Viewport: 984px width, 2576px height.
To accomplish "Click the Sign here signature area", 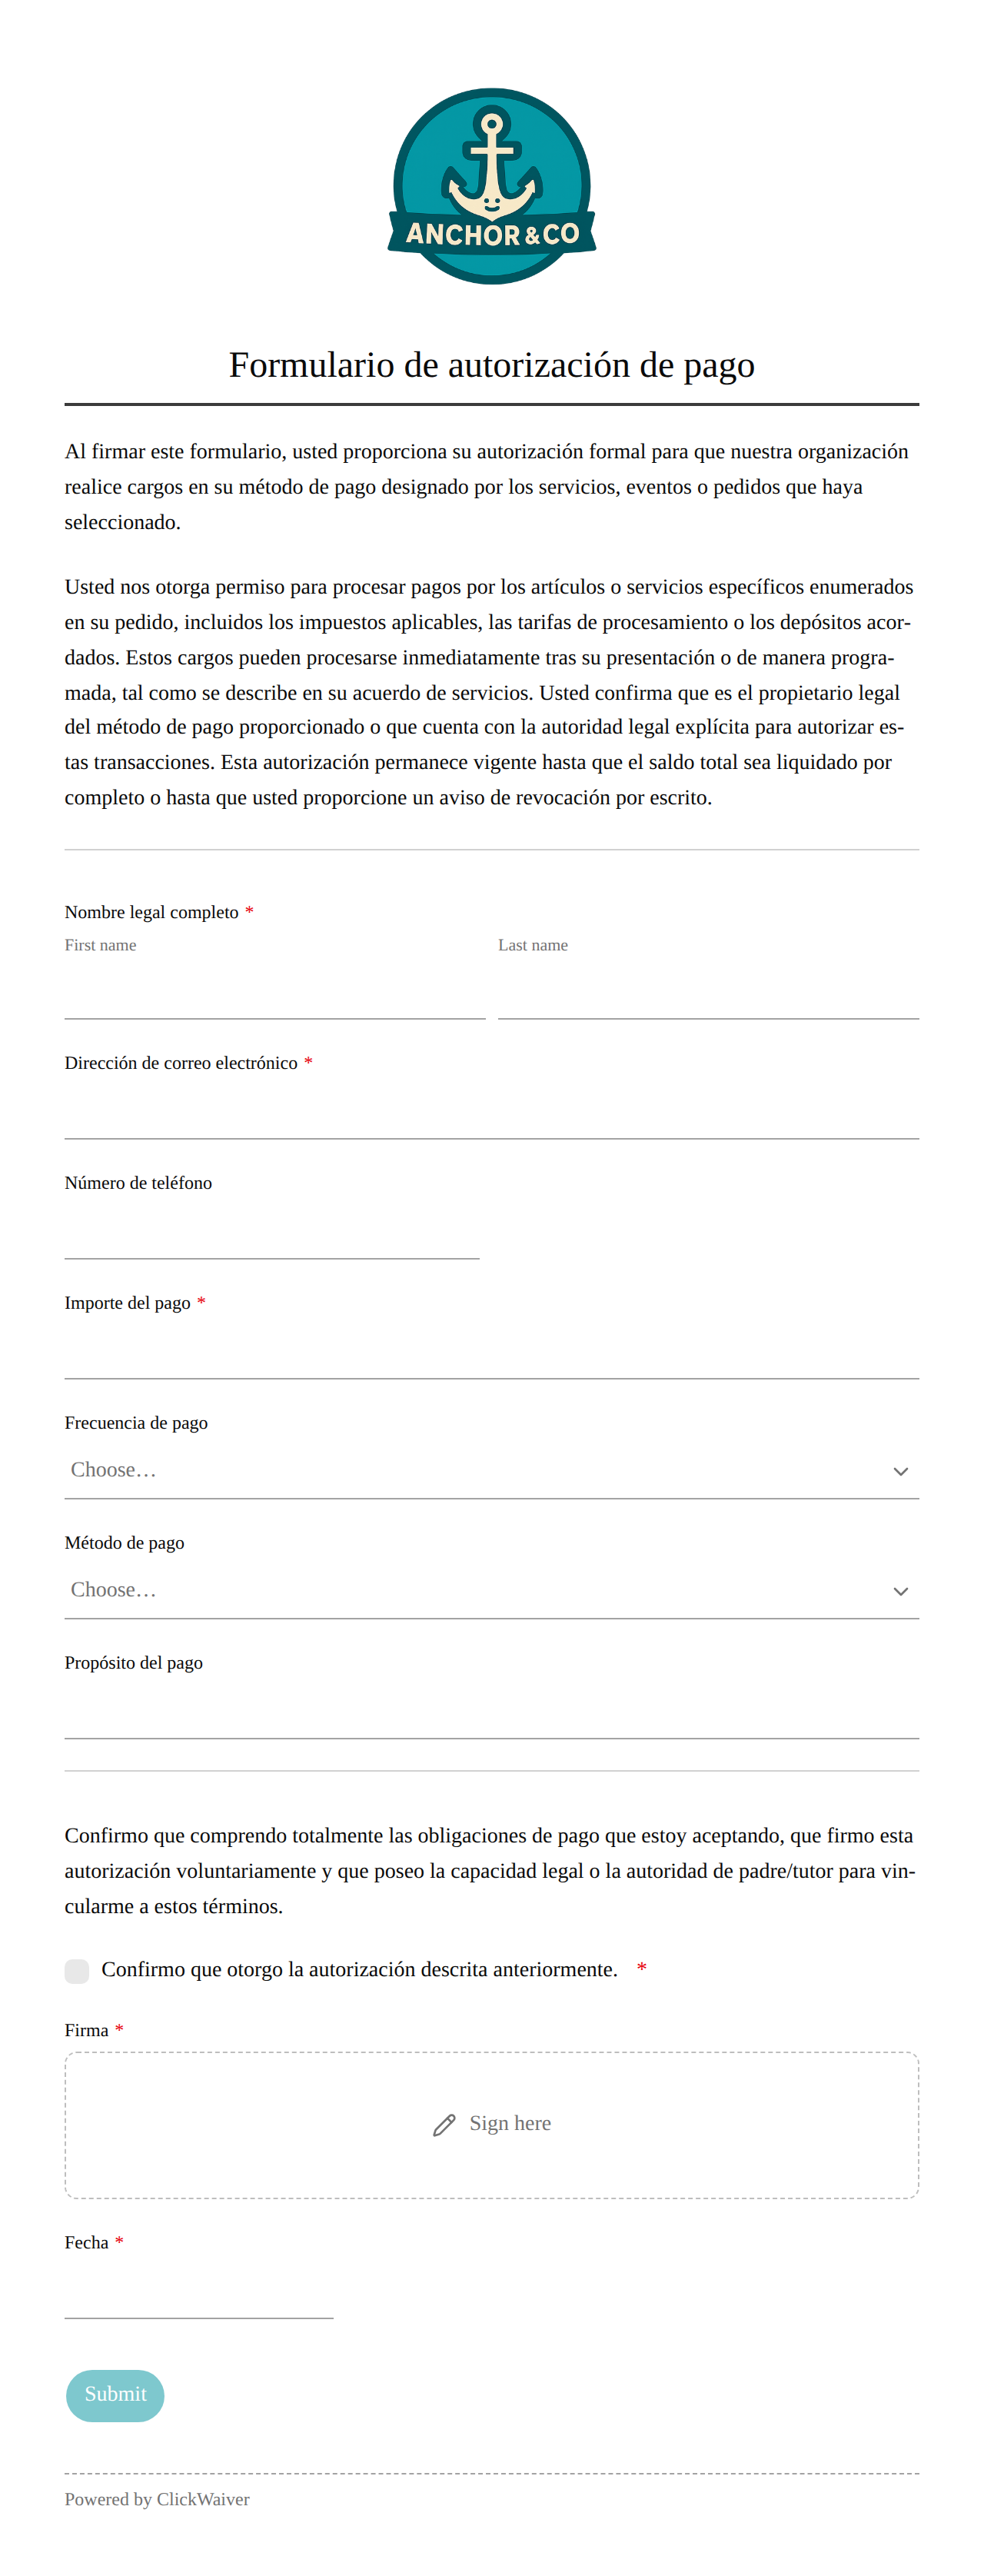I will click(491, 2125).
